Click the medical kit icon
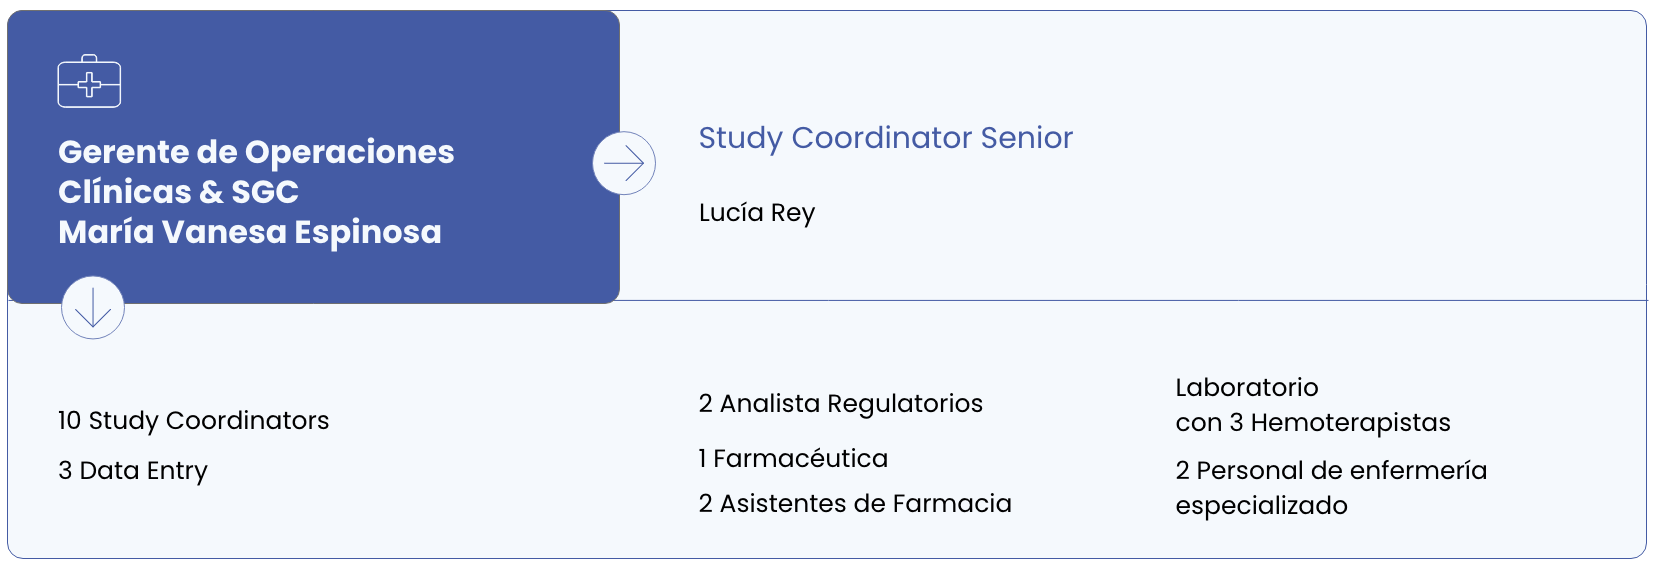 coord(89,81)
